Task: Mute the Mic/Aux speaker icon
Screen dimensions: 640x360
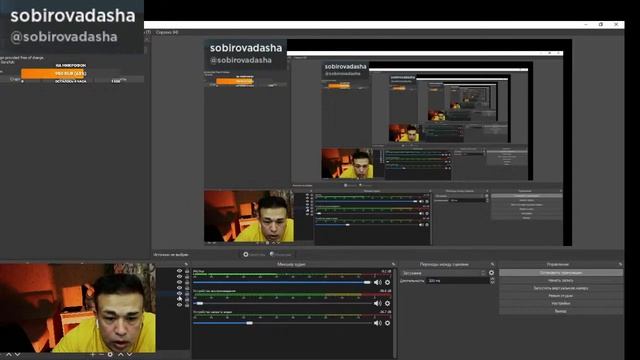Action: 378,282
